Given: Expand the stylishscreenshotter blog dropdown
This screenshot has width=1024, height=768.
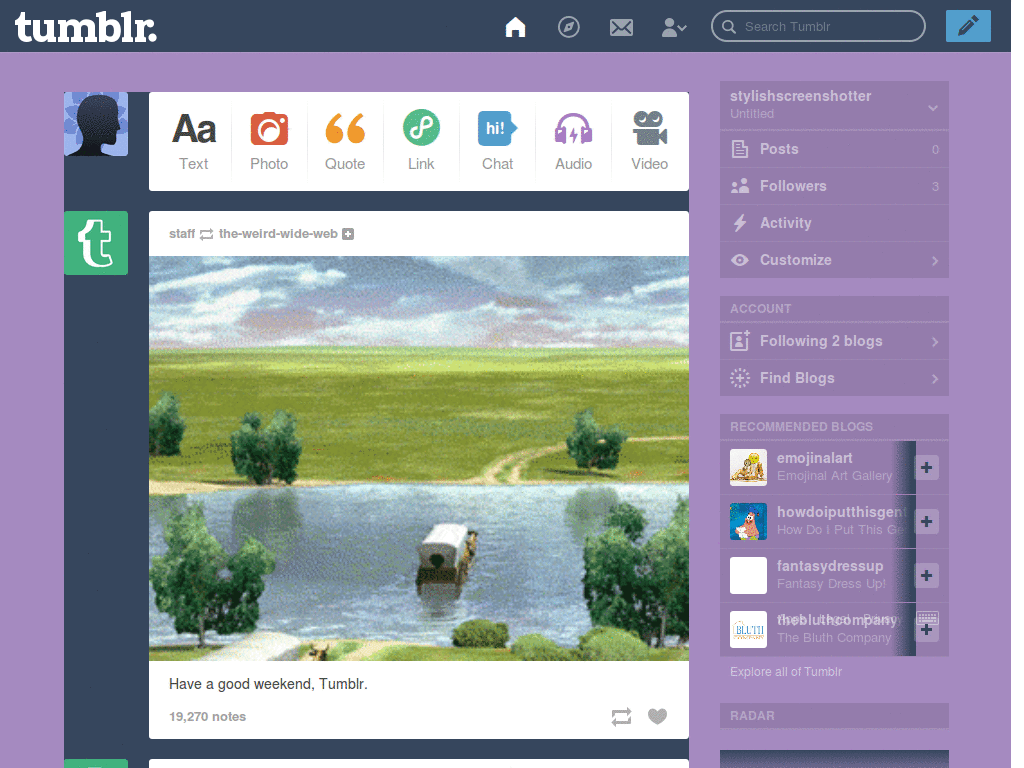Looking at the screenshot, I should coord(933,108).
